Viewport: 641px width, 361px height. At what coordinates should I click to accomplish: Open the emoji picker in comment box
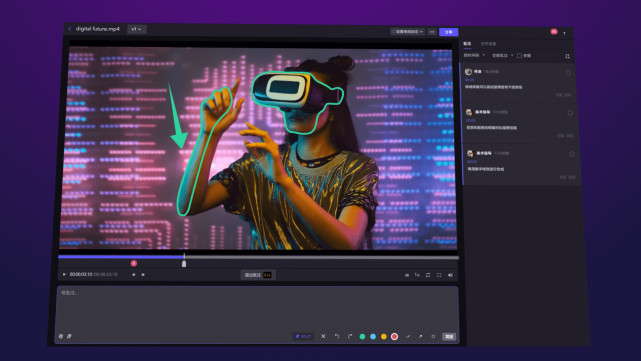click(61, 336)
